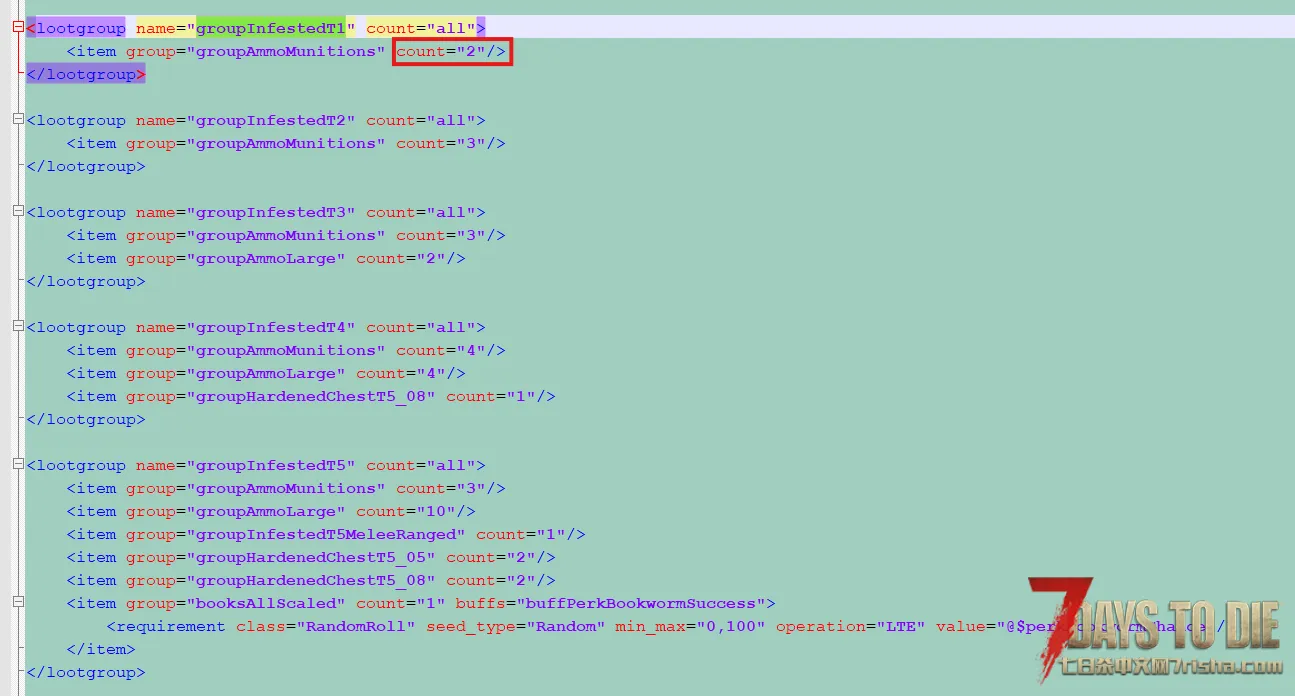Screen dimensions: 1295x696
Task: Place cursor on groupInfestedT5MeleeRanged text
Action: click(x=325, y=534)
